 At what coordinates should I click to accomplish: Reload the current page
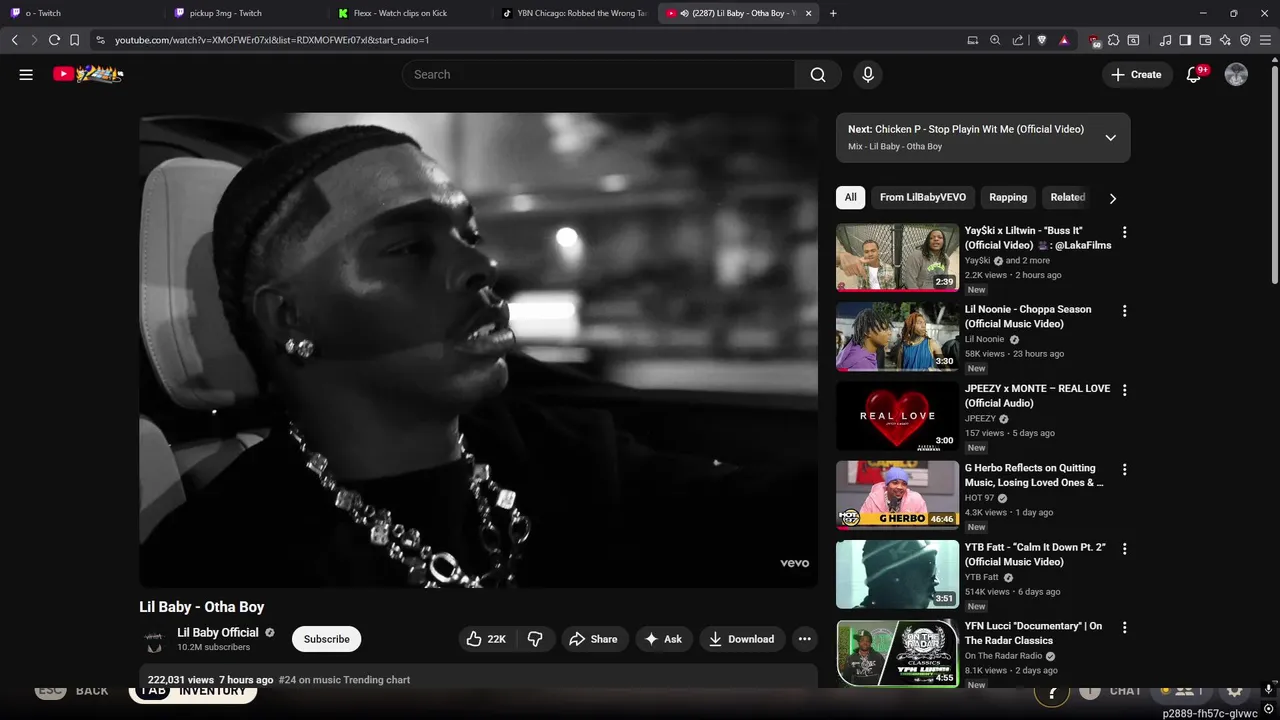[54, 40]
